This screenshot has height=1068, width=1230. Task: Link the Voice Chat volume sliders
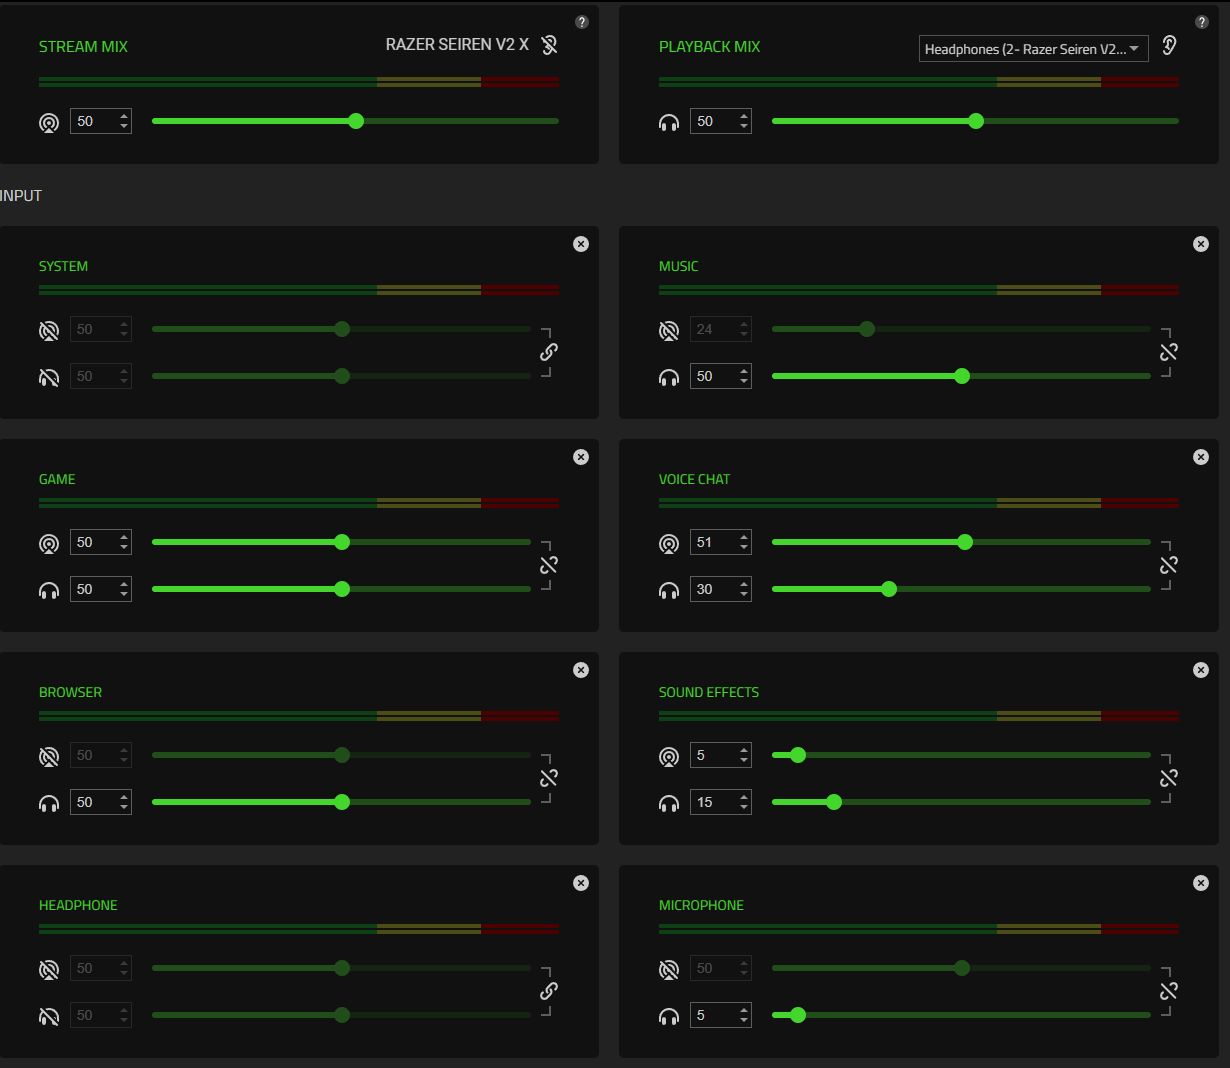[1169, 565]
